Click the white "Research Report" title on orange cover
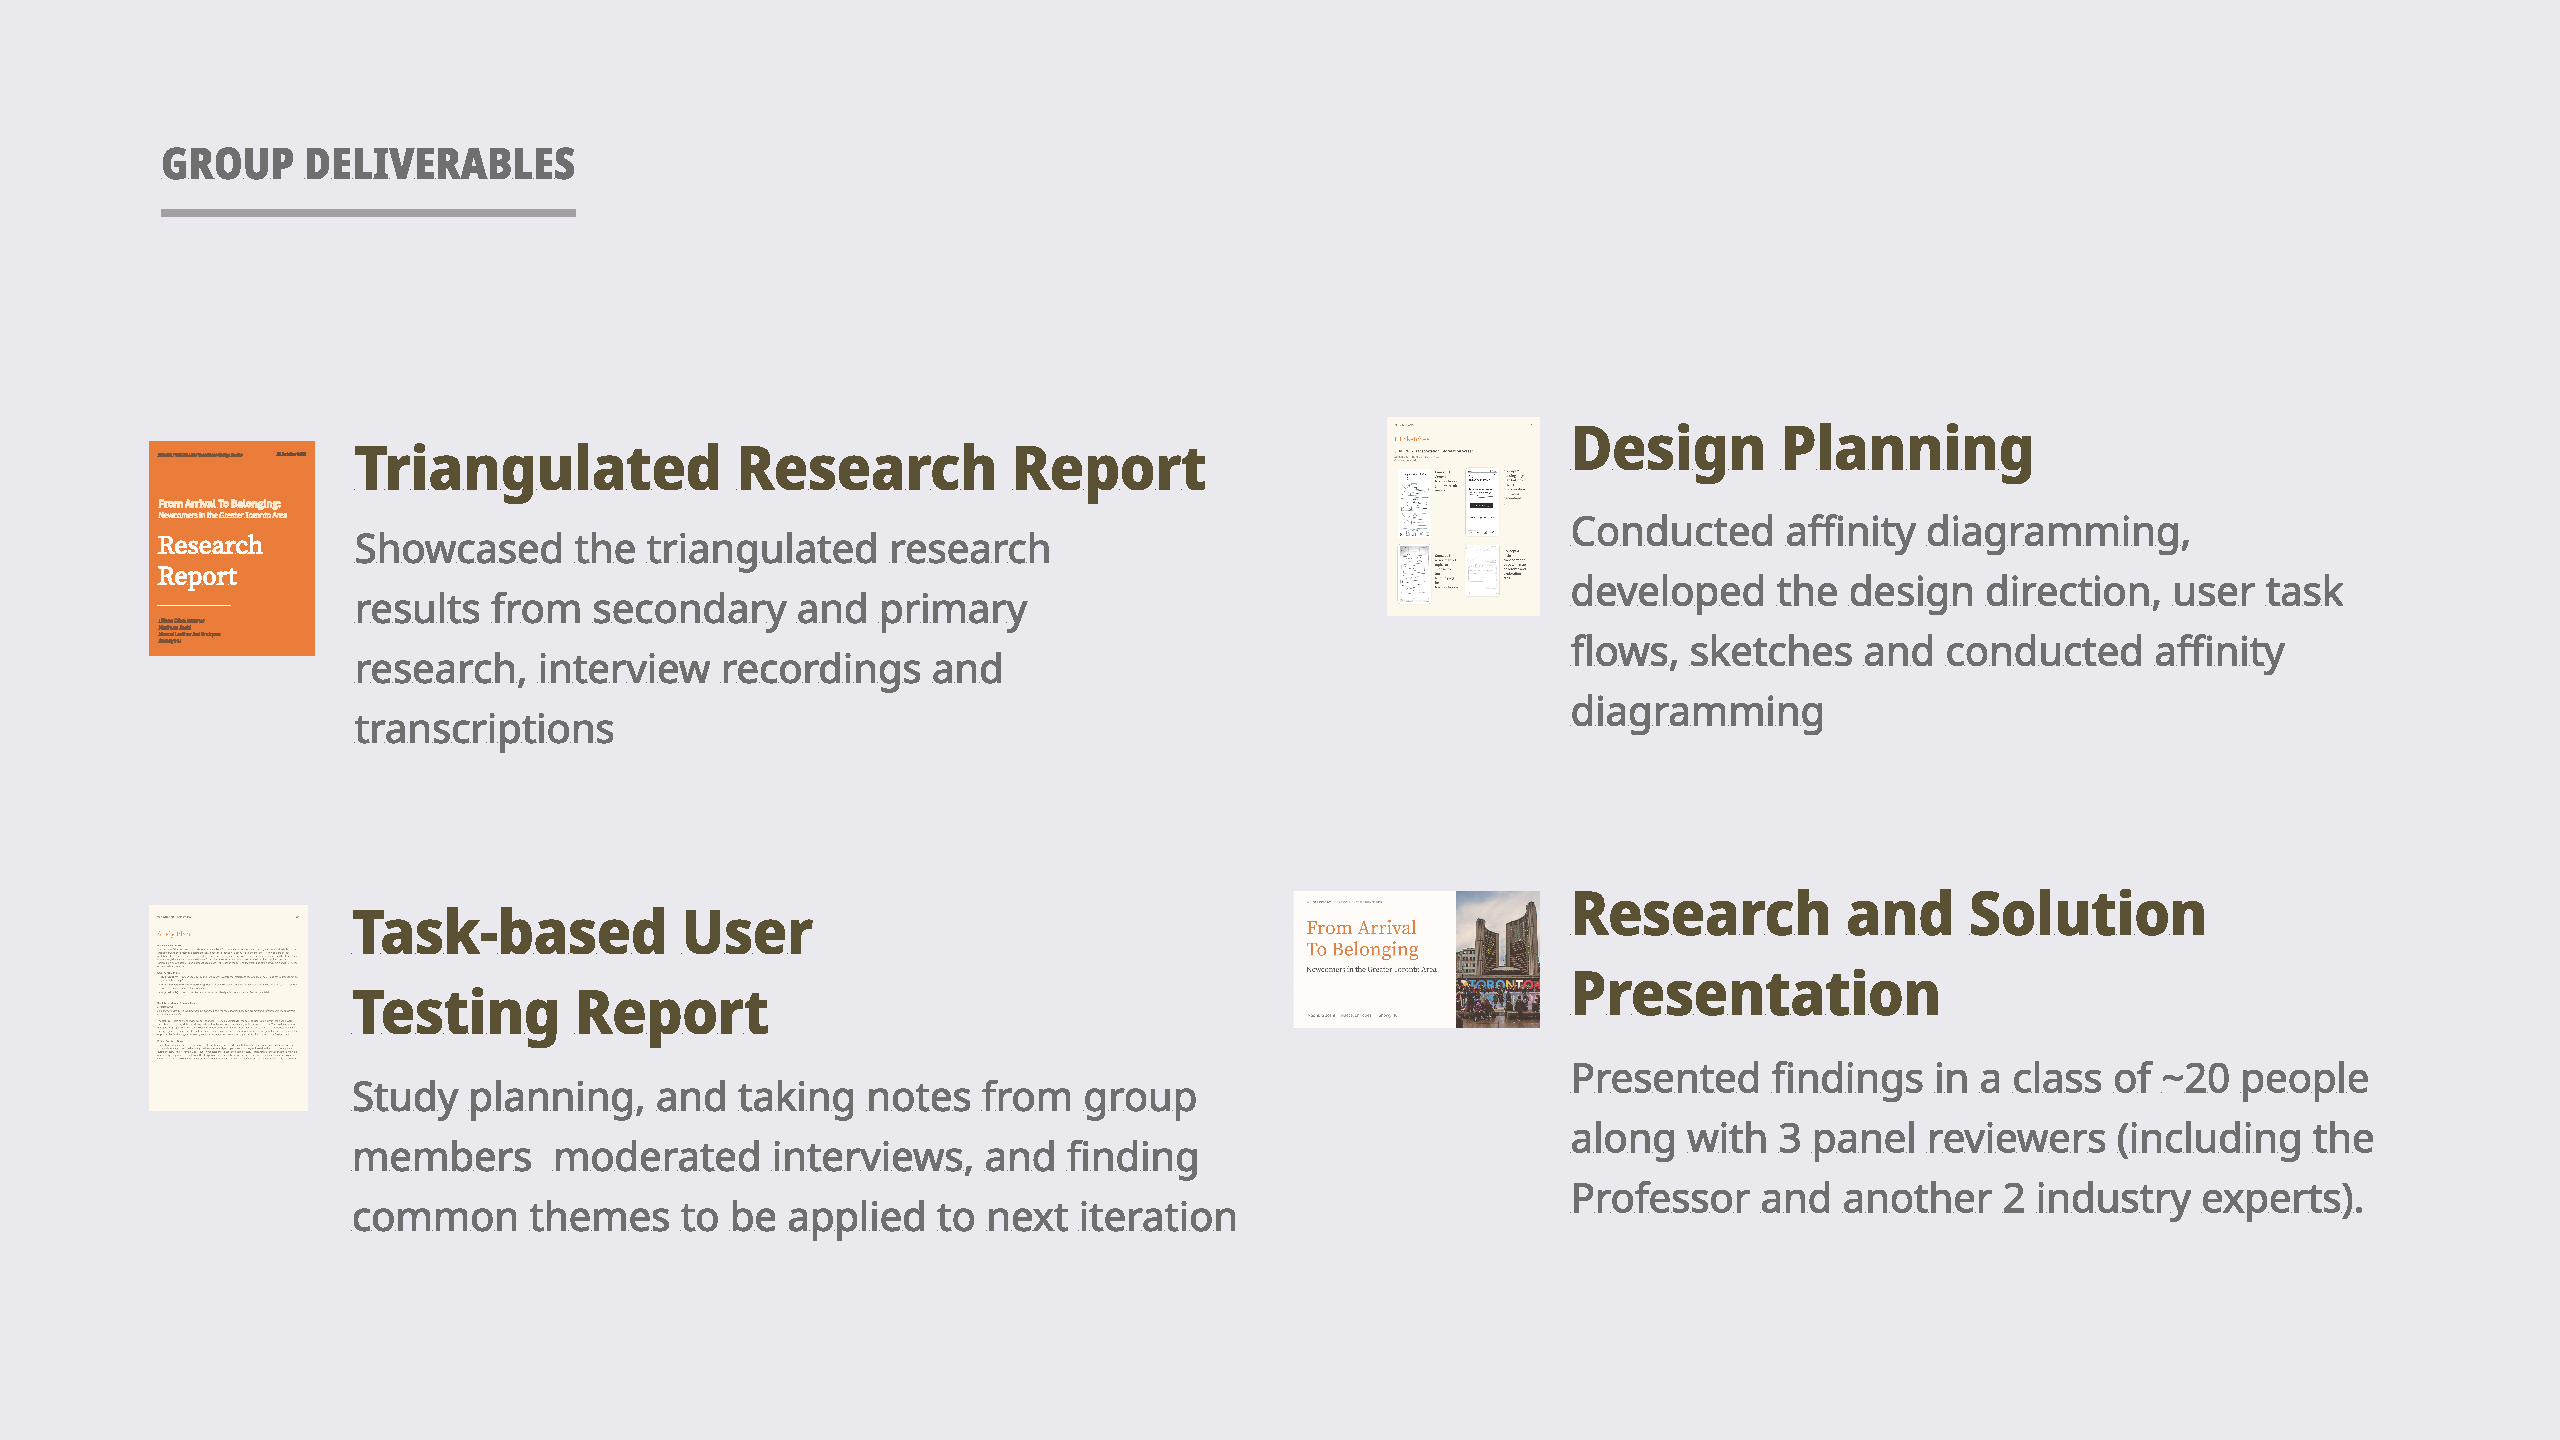 (x=210, y=560)
